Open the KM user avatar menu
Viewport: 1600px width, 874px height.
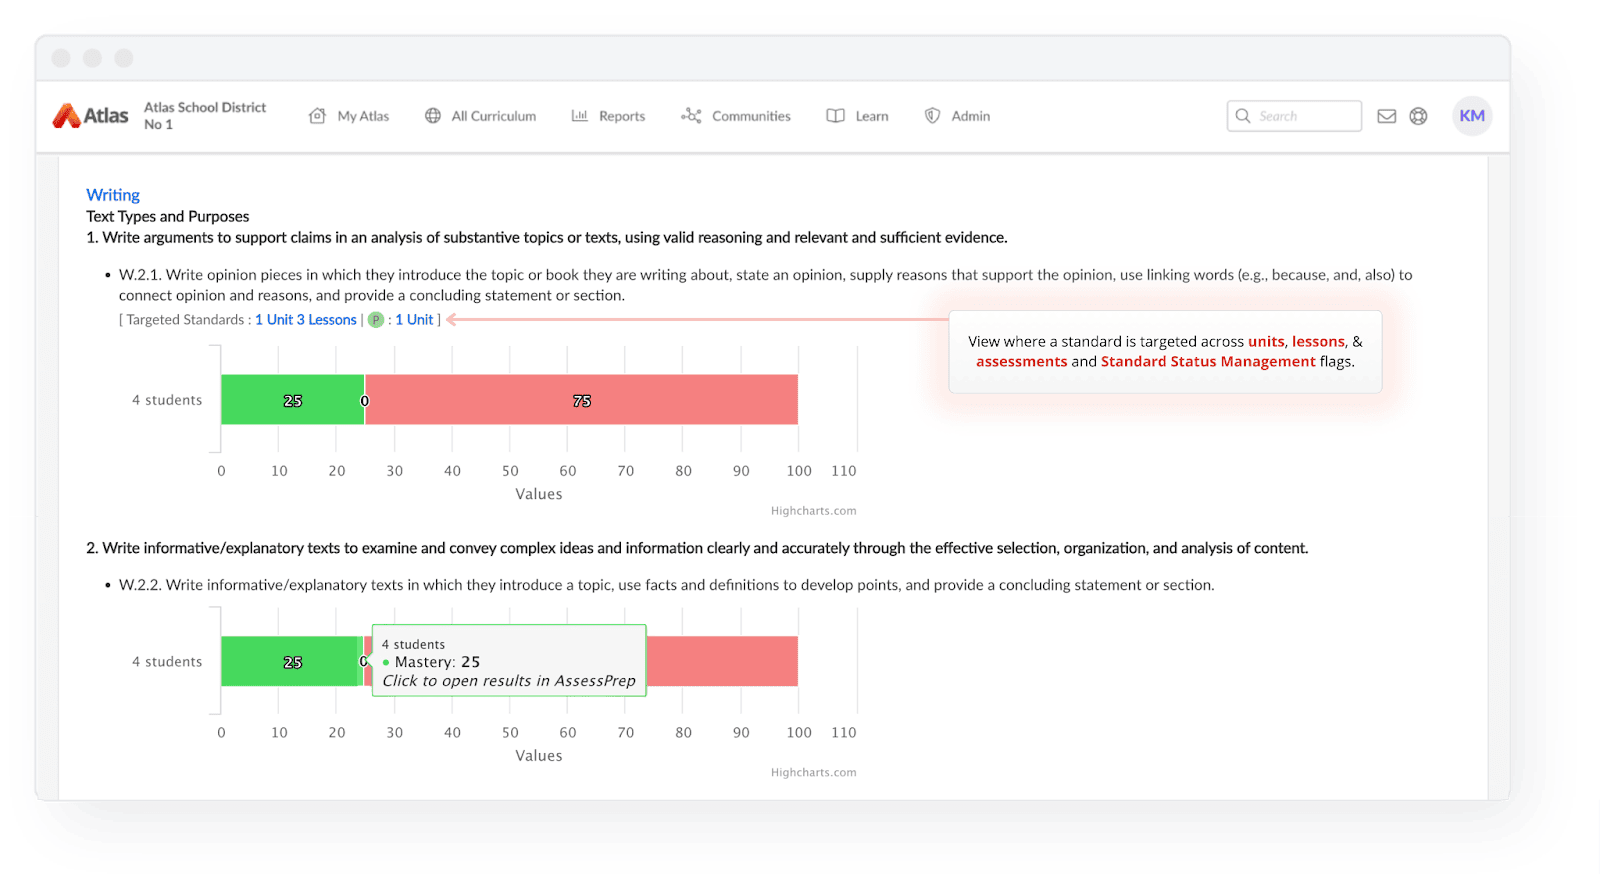click(x=1471, y=116)
